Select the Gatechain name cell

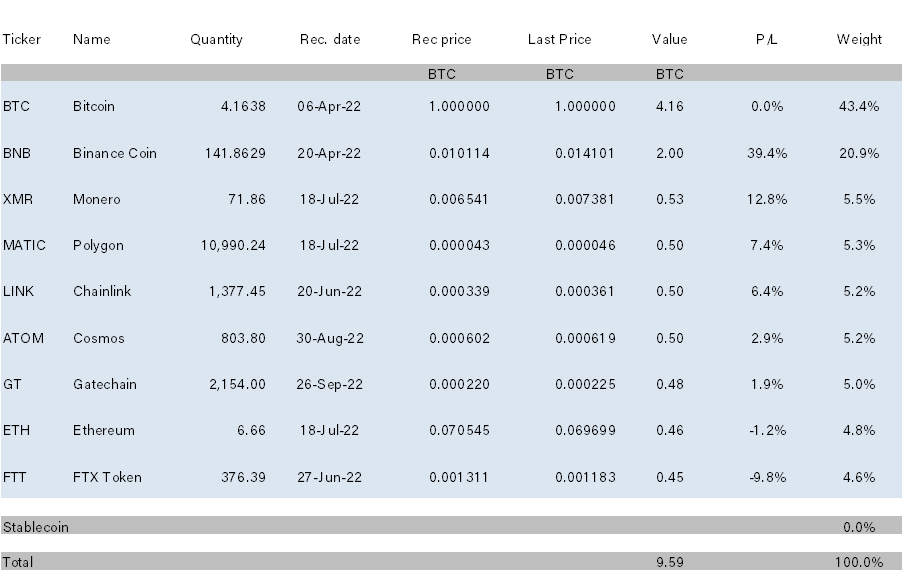[x=105, y=384]
